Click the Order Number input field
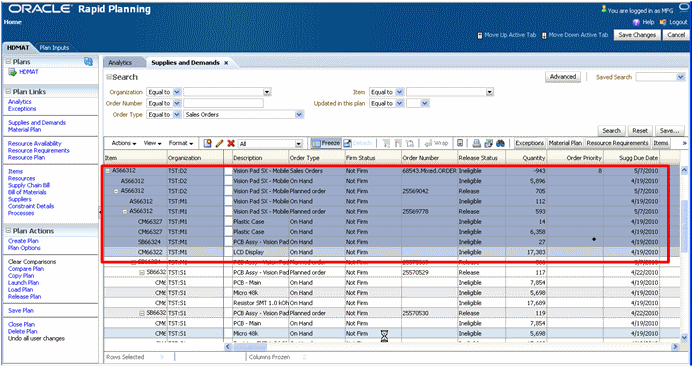The width and height of the screenshot is (695, 369). coord(223,103)
